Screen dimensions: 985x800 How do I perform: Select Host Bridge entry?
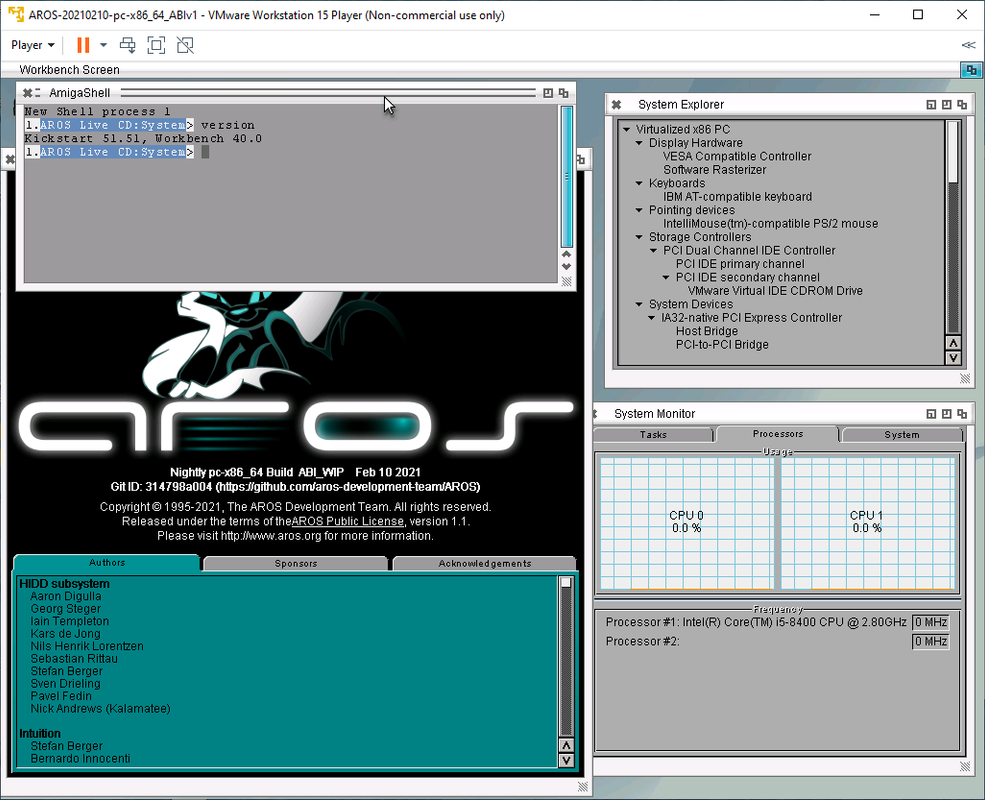point(707,331)
